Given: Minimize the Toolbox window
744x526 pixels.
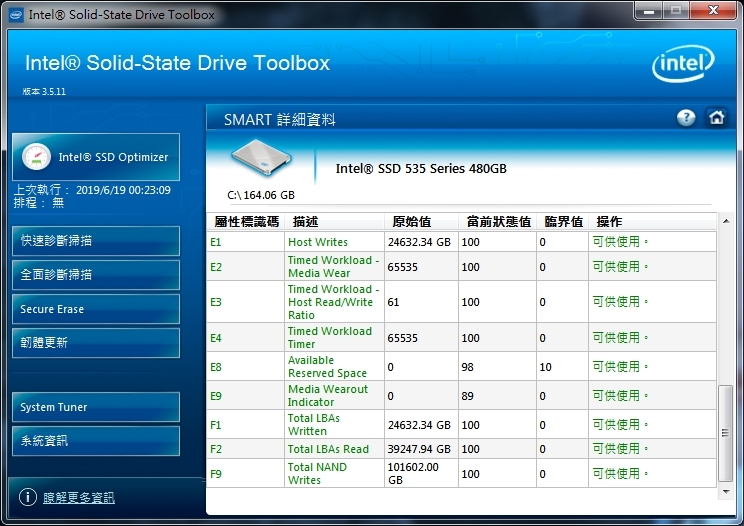Looking at the screenshot, I should coord(650,10).
